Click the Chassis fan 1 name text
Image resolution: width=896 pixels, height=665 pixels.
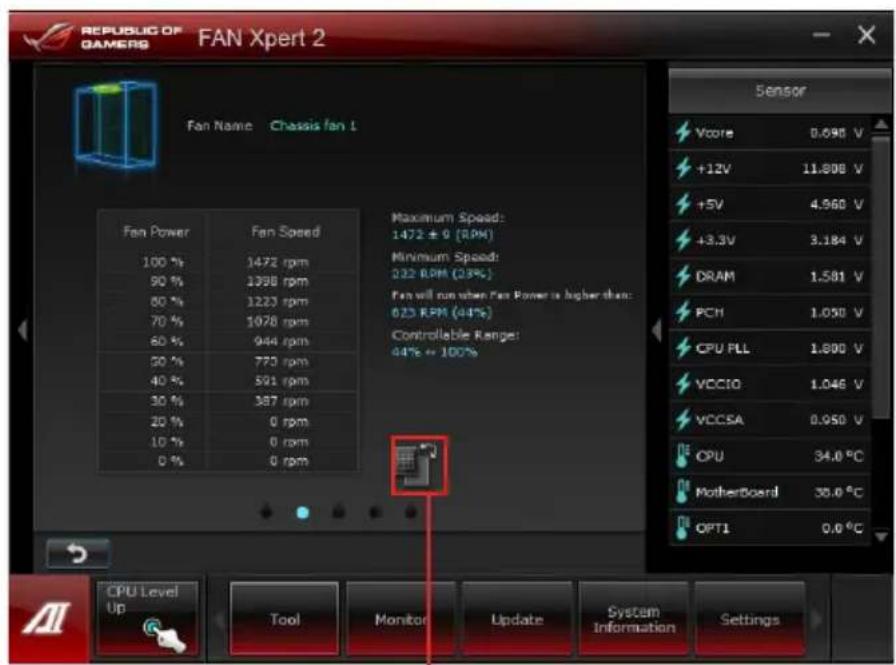[x=313, y=126]
